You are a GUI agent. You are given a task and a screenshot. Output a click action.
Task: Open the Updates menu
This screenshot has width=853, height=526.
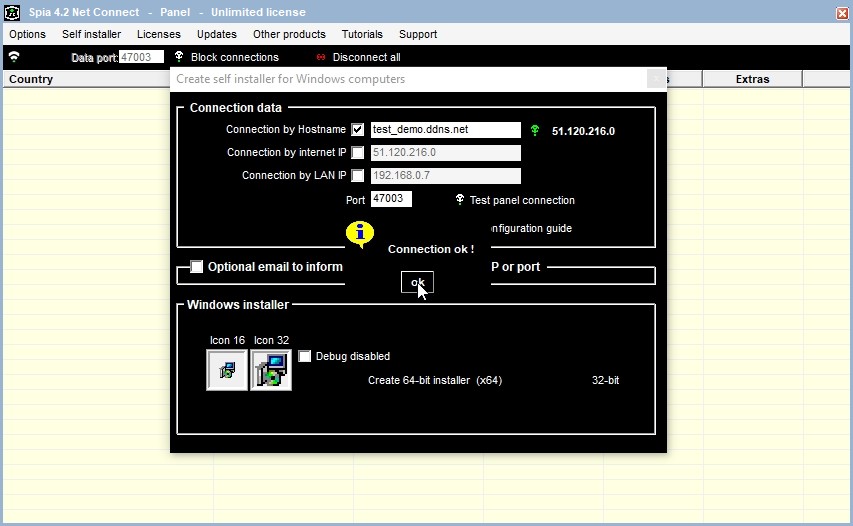coord(217,34)
